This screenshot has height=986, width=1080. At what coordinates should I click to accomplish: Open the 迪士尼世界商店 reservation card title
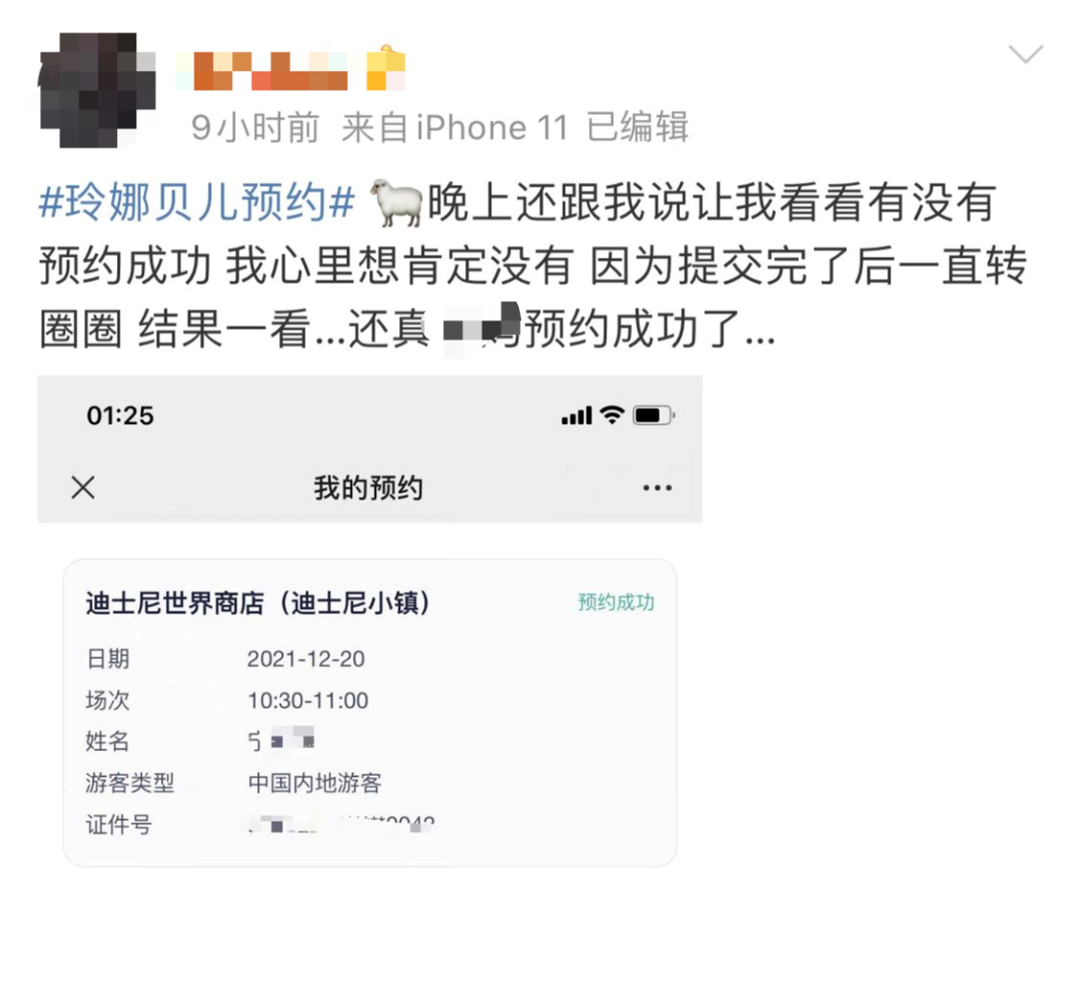pos(258,602)
